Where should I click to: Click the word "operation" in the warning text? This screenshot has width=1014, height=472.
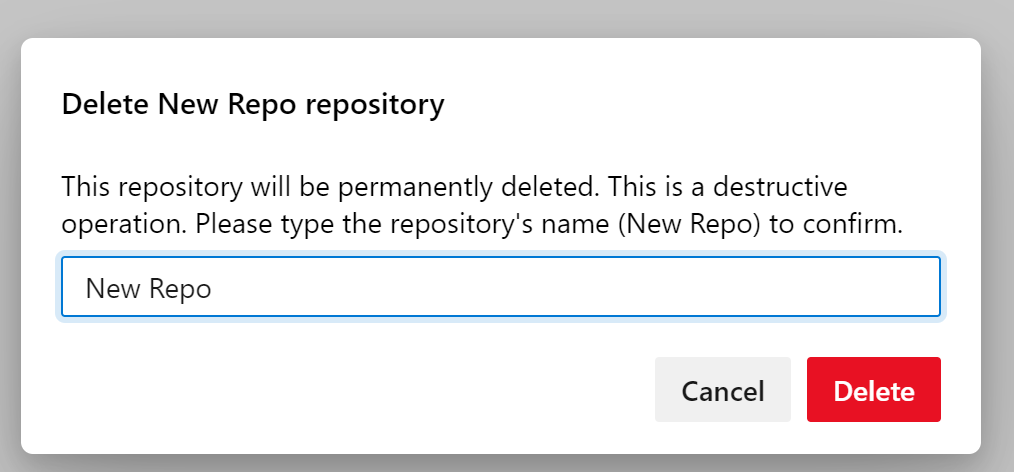125,226
